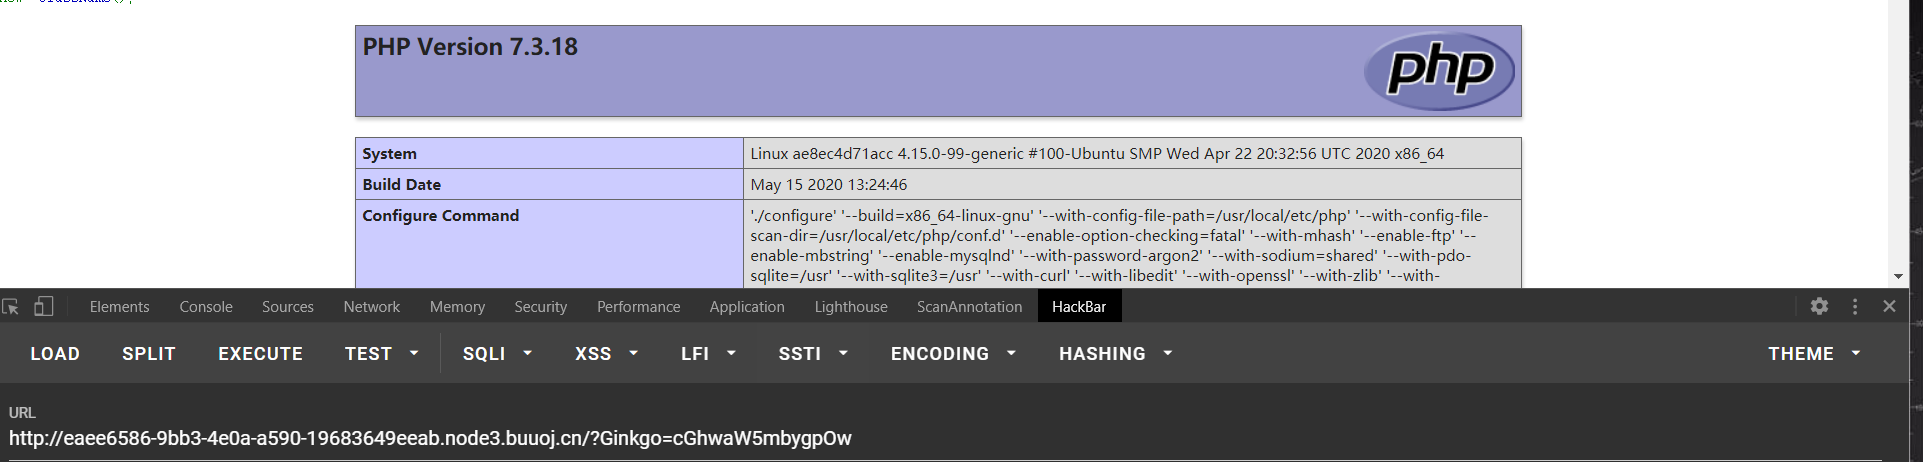Click the inspect element picker icon

pyautogui.click(x=11, y=307)
